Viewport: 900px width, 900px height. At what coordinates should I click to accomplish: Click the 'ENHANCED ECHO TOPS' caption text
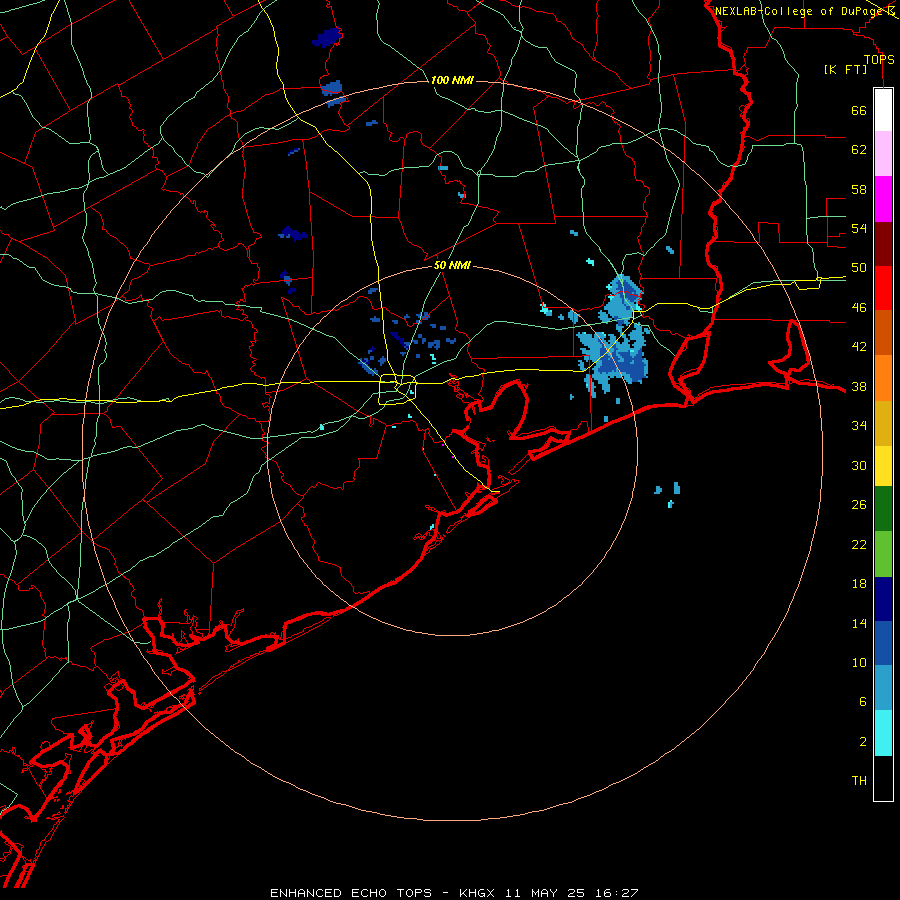tap(351, 893)
